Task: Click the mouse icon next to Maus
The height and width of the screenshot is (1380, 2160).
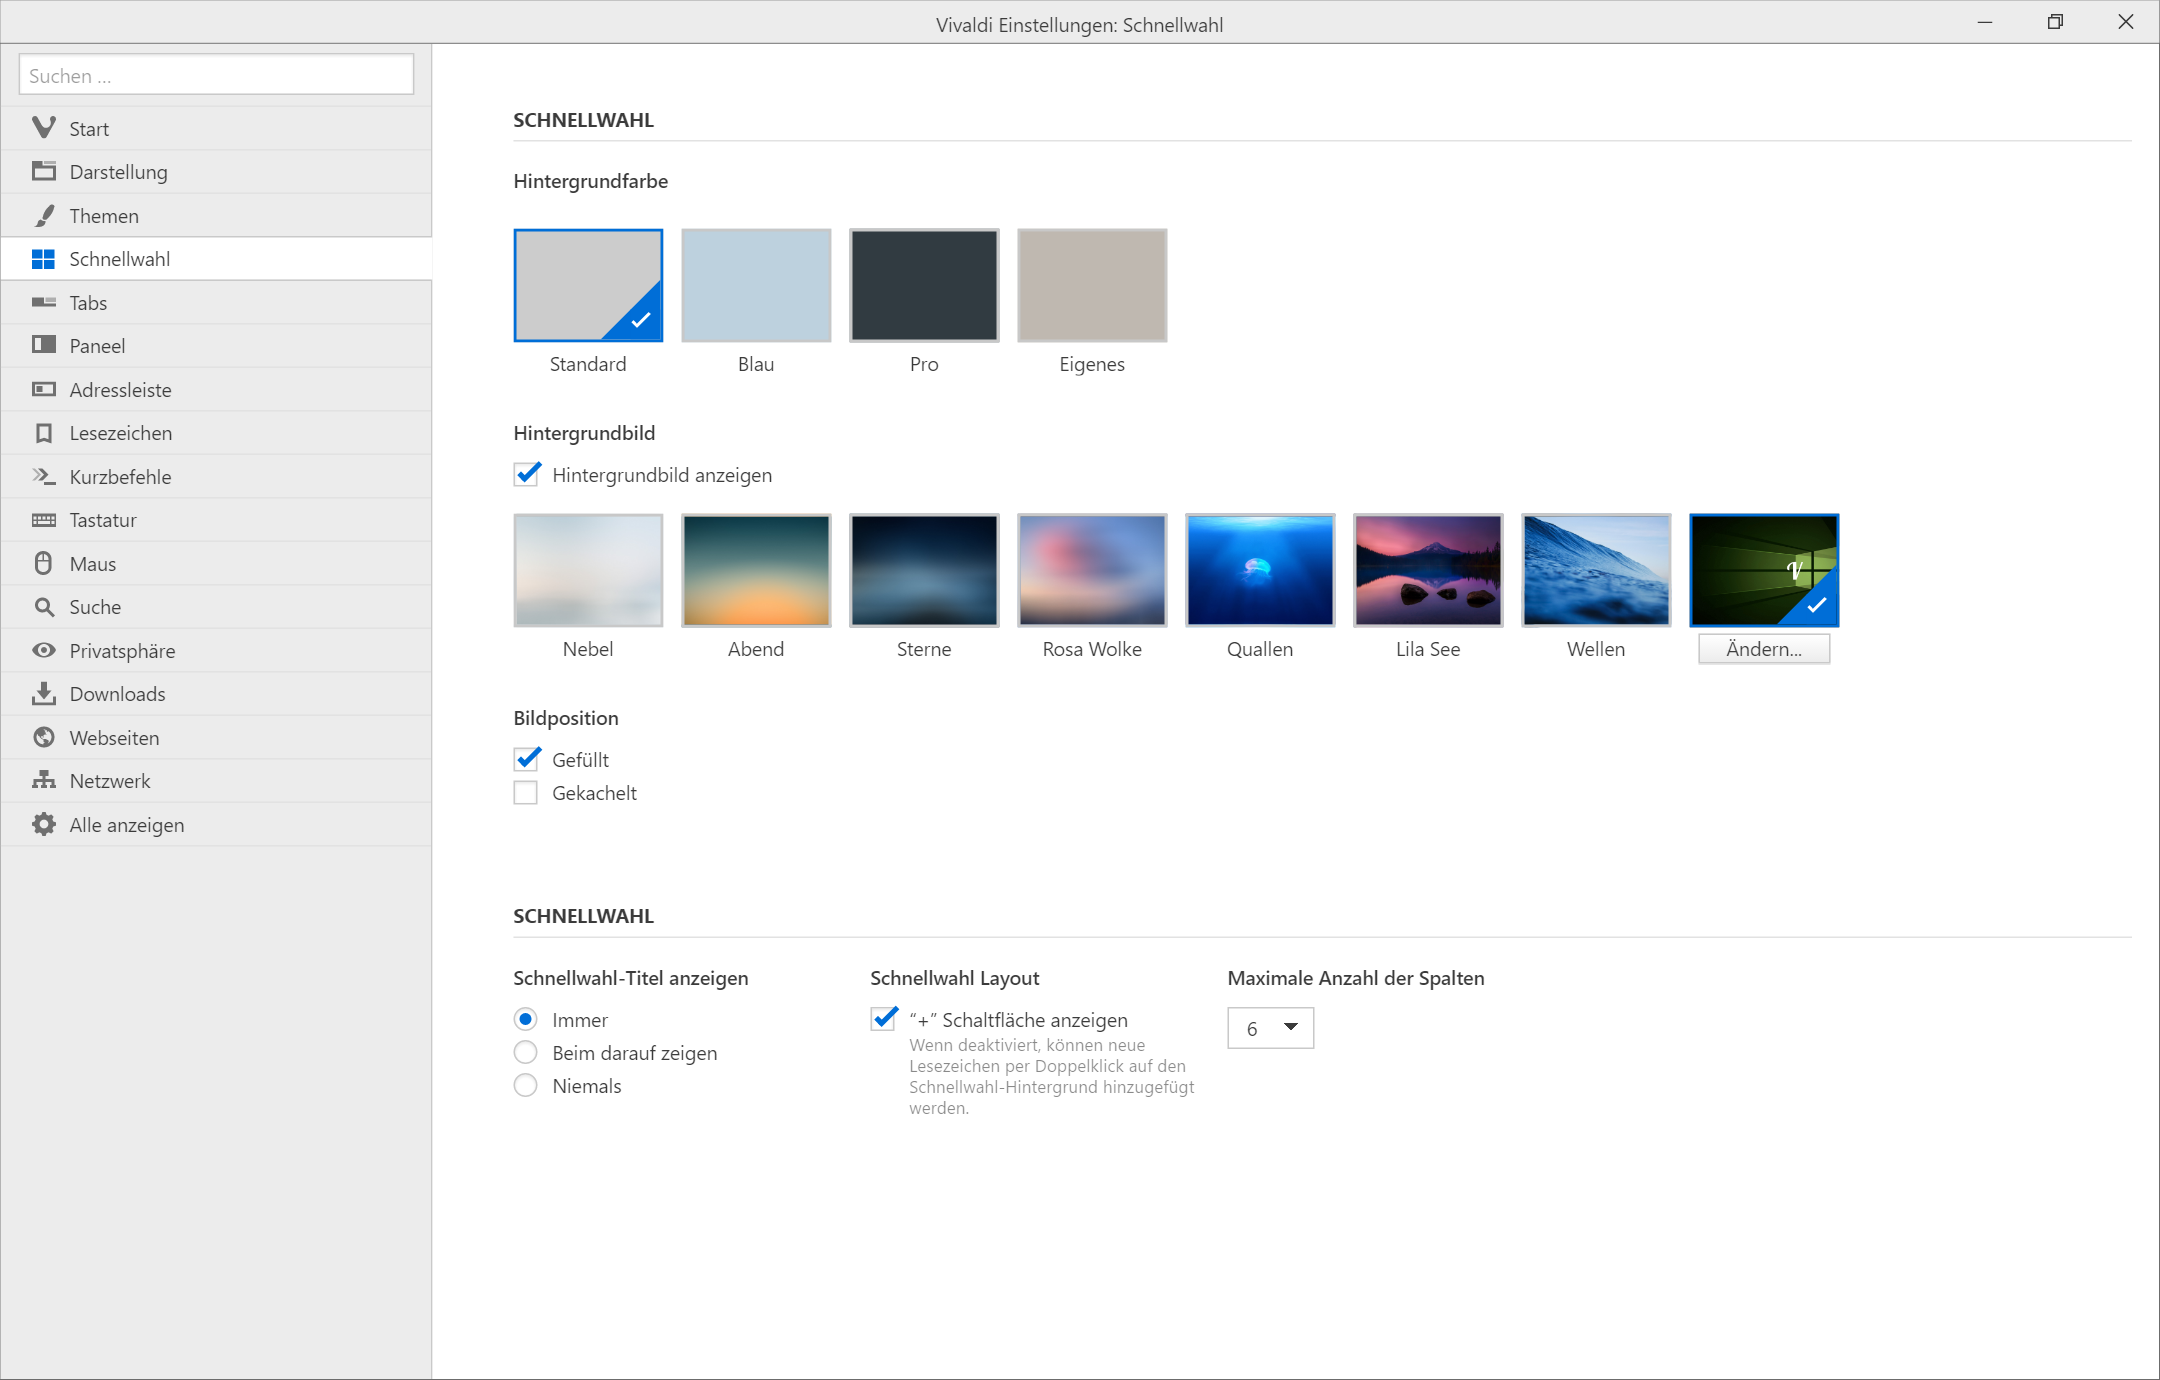Action: coord(43,564)
